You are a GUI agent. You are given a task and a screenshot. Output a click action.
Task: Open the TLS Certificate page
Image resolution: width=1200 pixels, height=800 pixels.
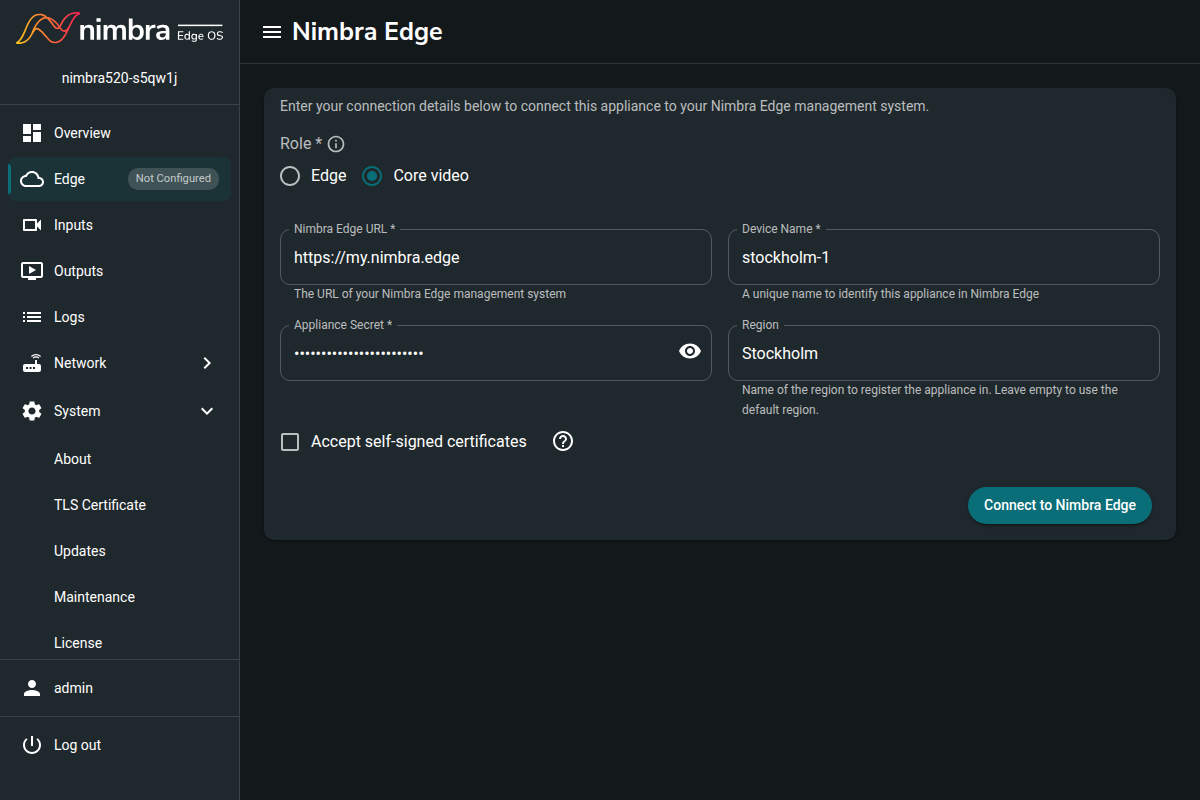[120, 505]
